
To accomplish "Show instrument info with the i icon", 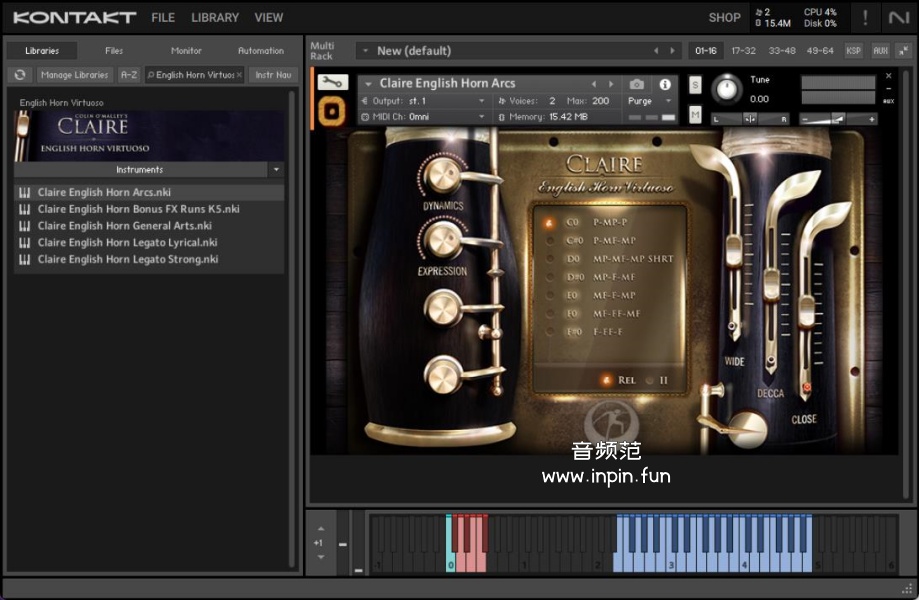I will pos(665,85).
